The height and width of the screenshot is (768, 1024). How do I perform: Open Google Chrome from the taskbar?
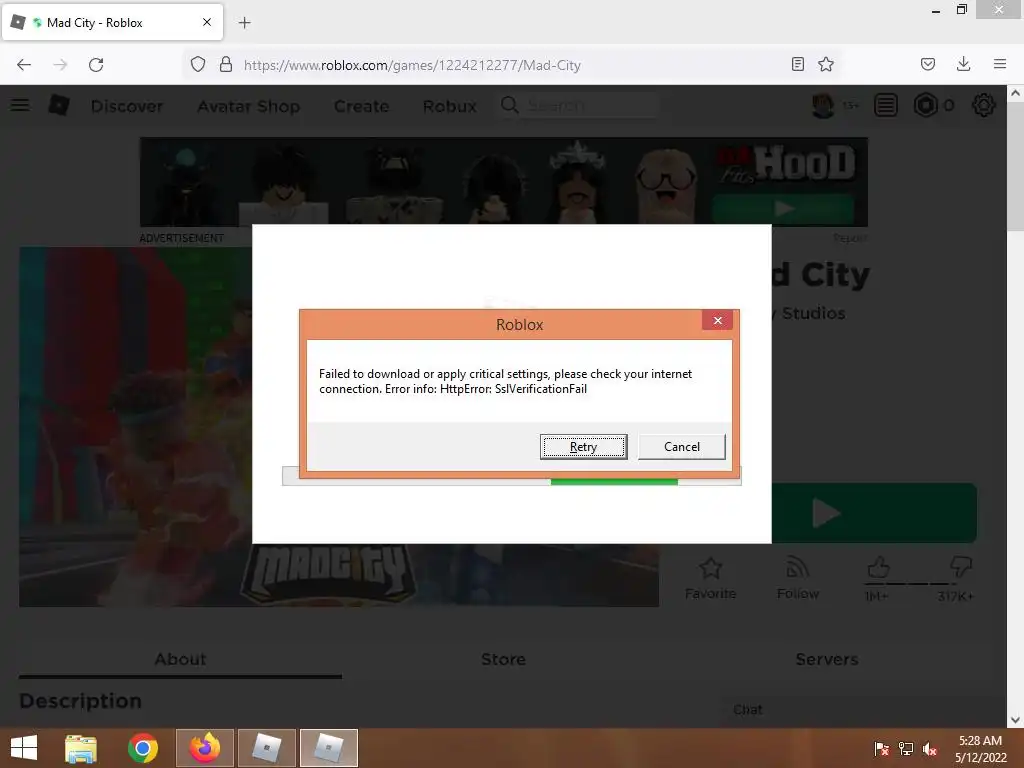tap(142, 748)
